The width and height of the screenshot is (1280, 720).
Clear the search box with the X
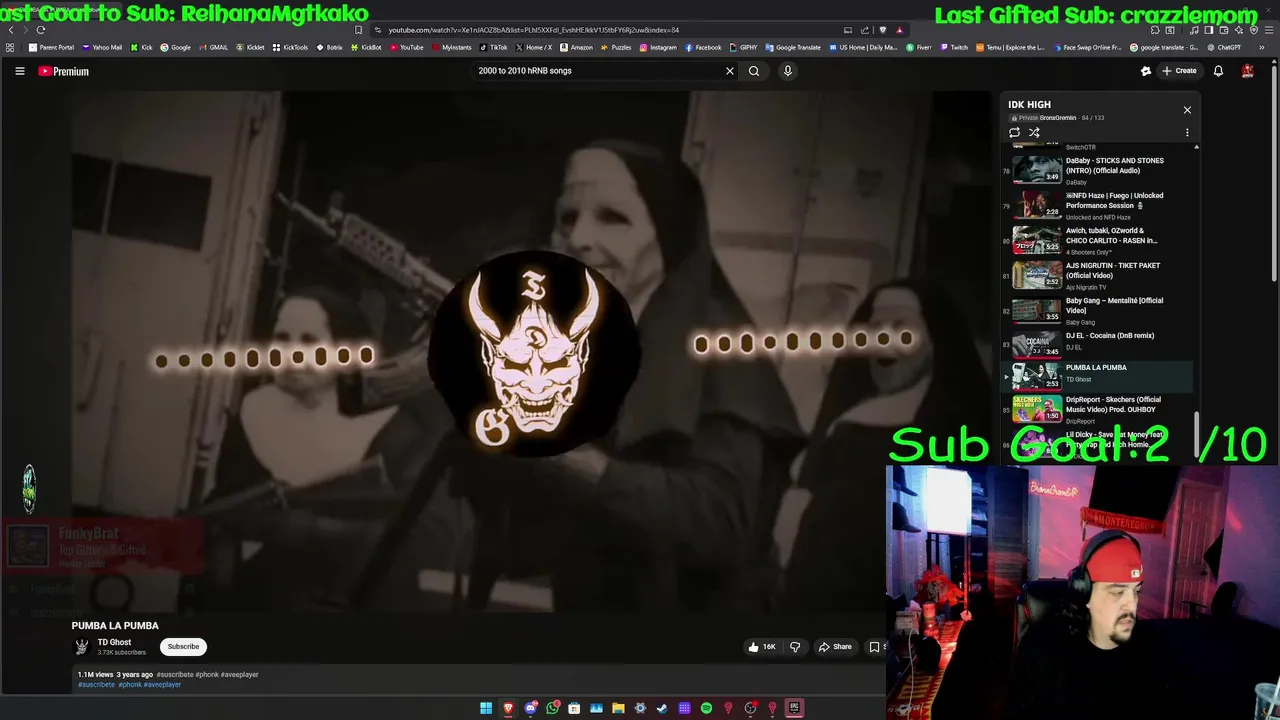(730, 71)
